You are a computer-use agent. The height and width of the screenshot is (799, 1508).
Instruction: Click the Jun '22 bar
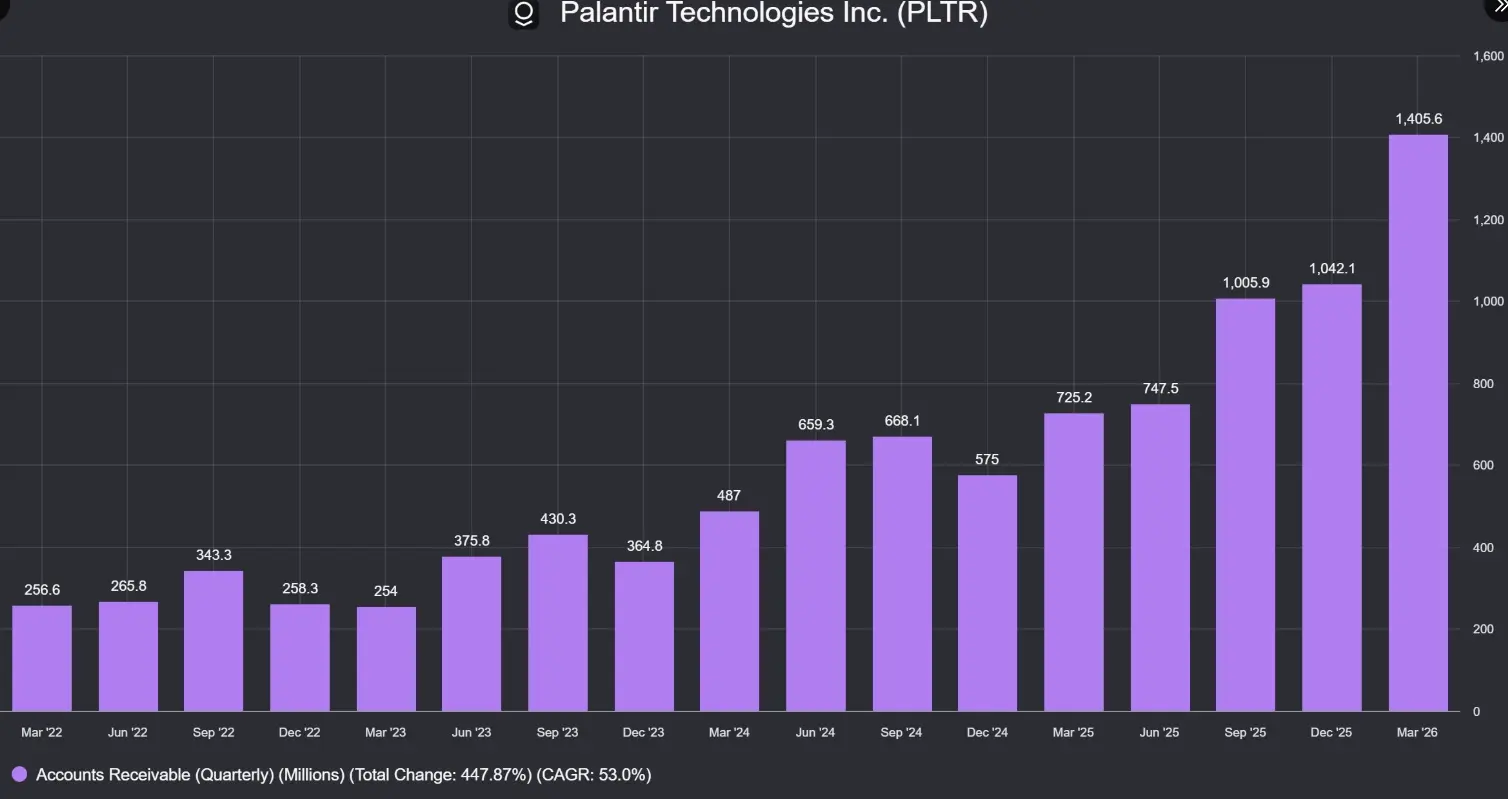click(x=128, y=656)
